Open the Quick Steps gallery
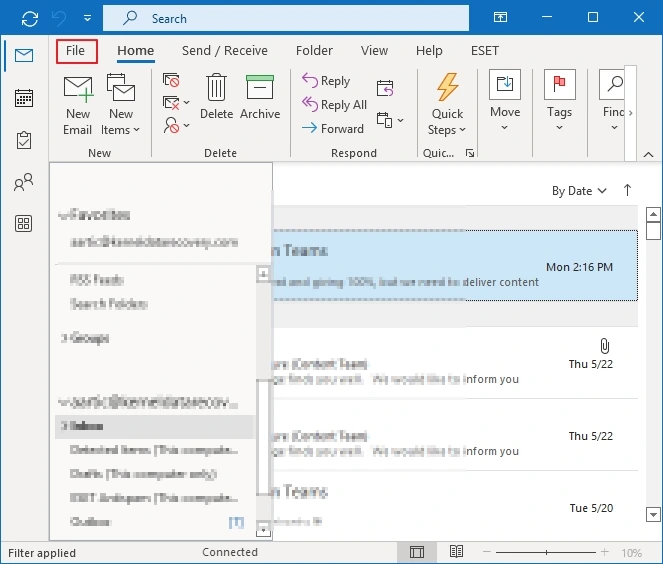This screenshot has width=663, height=564. [x=447, y=105]
